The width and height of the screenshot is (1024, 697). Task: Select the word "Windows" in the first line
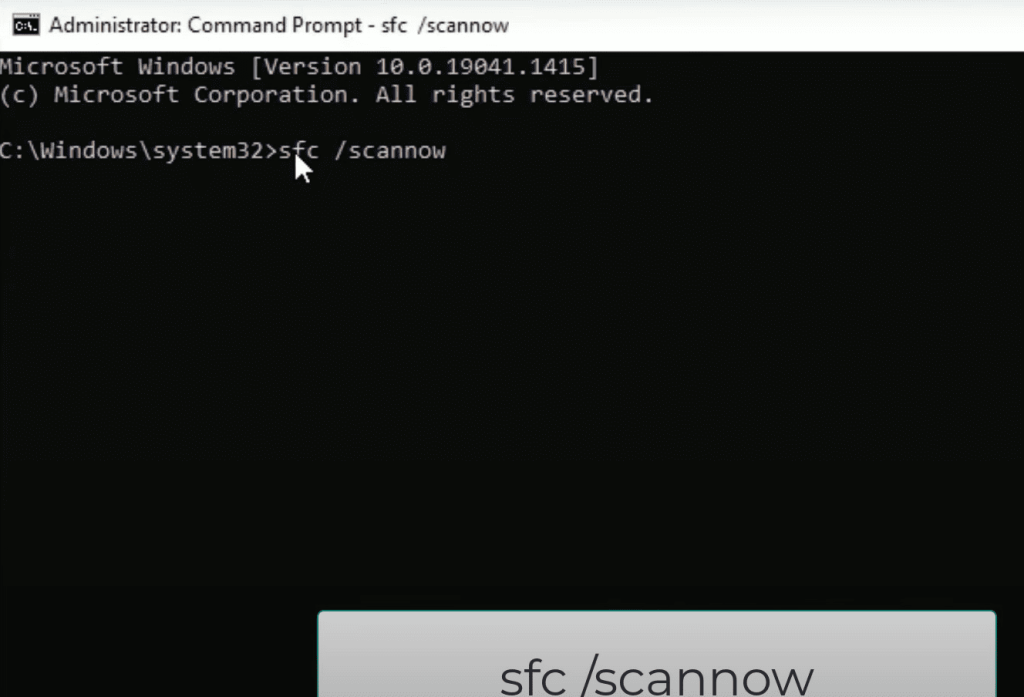[186, 67]
